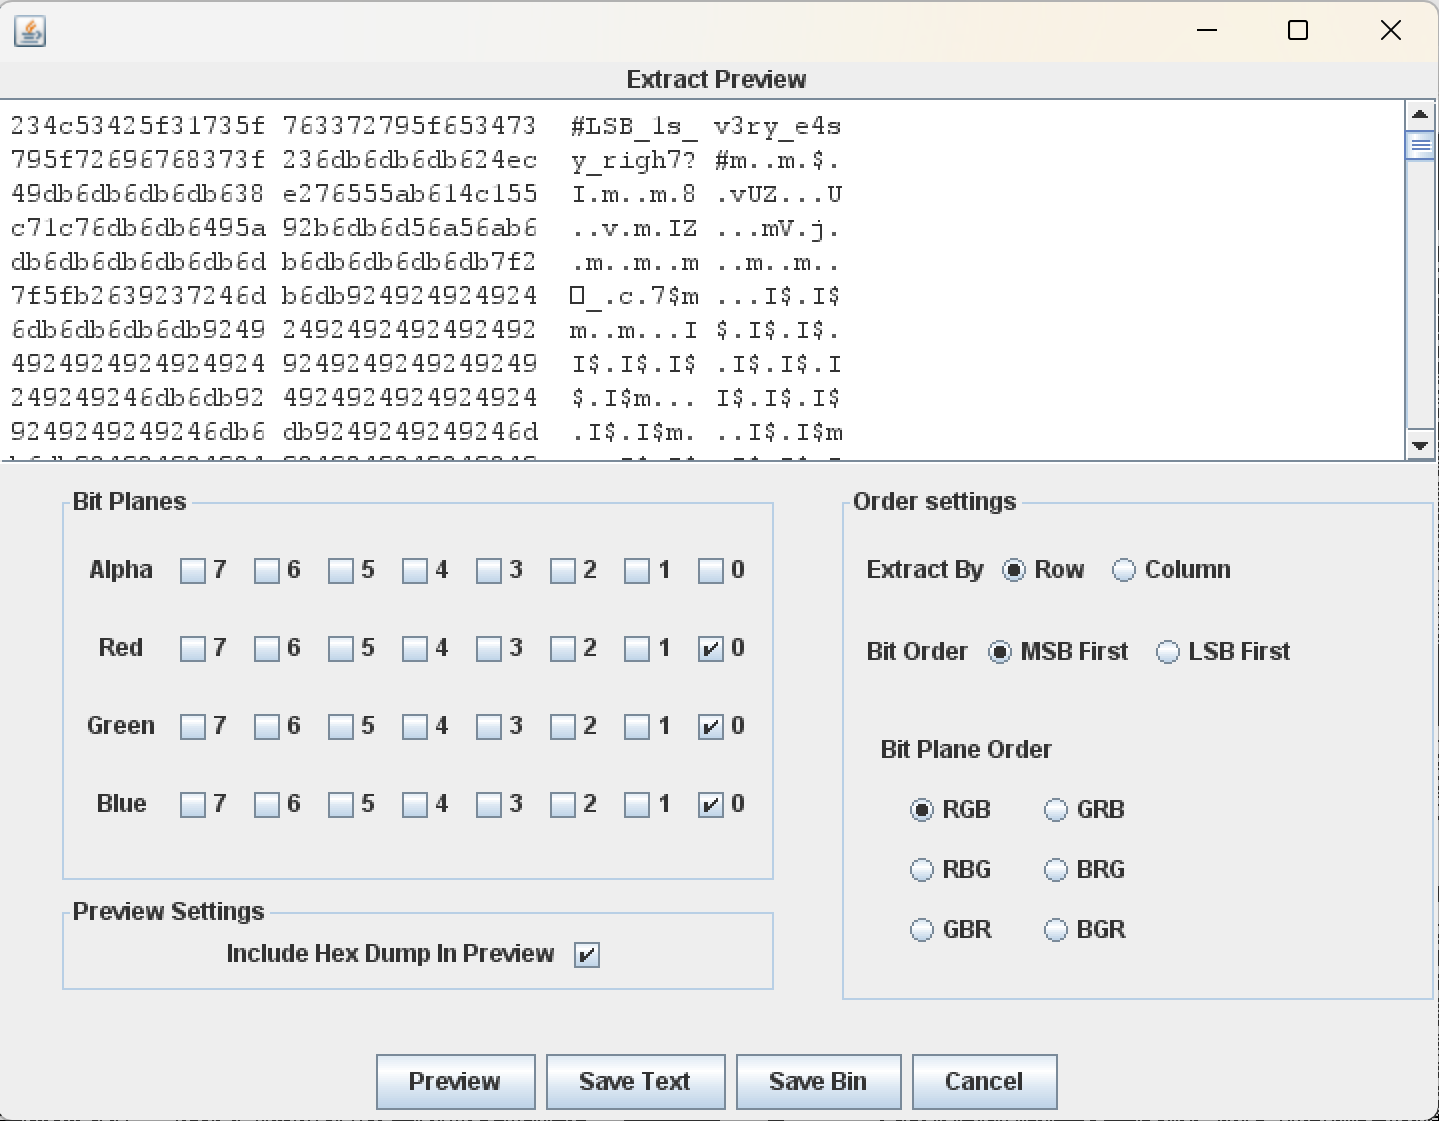Close the Extract Preview window
This screenshot has width=1439, height=1121.
(1391, 30)
